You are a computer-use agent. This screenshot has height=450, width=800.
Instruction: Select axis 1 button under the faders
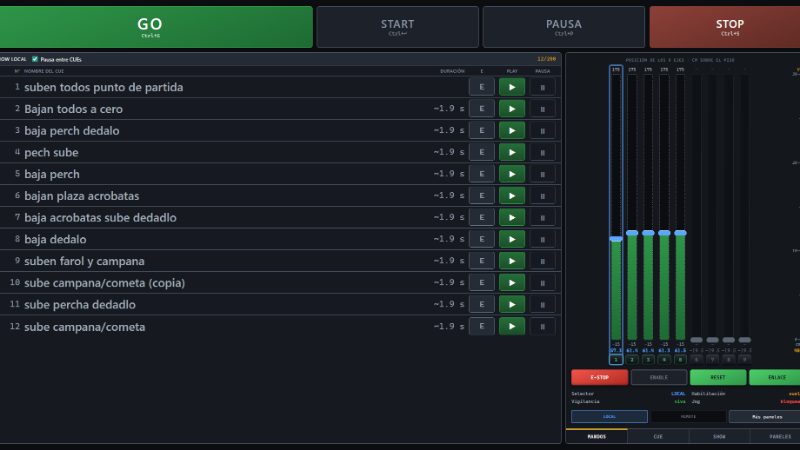coord(616,360)
